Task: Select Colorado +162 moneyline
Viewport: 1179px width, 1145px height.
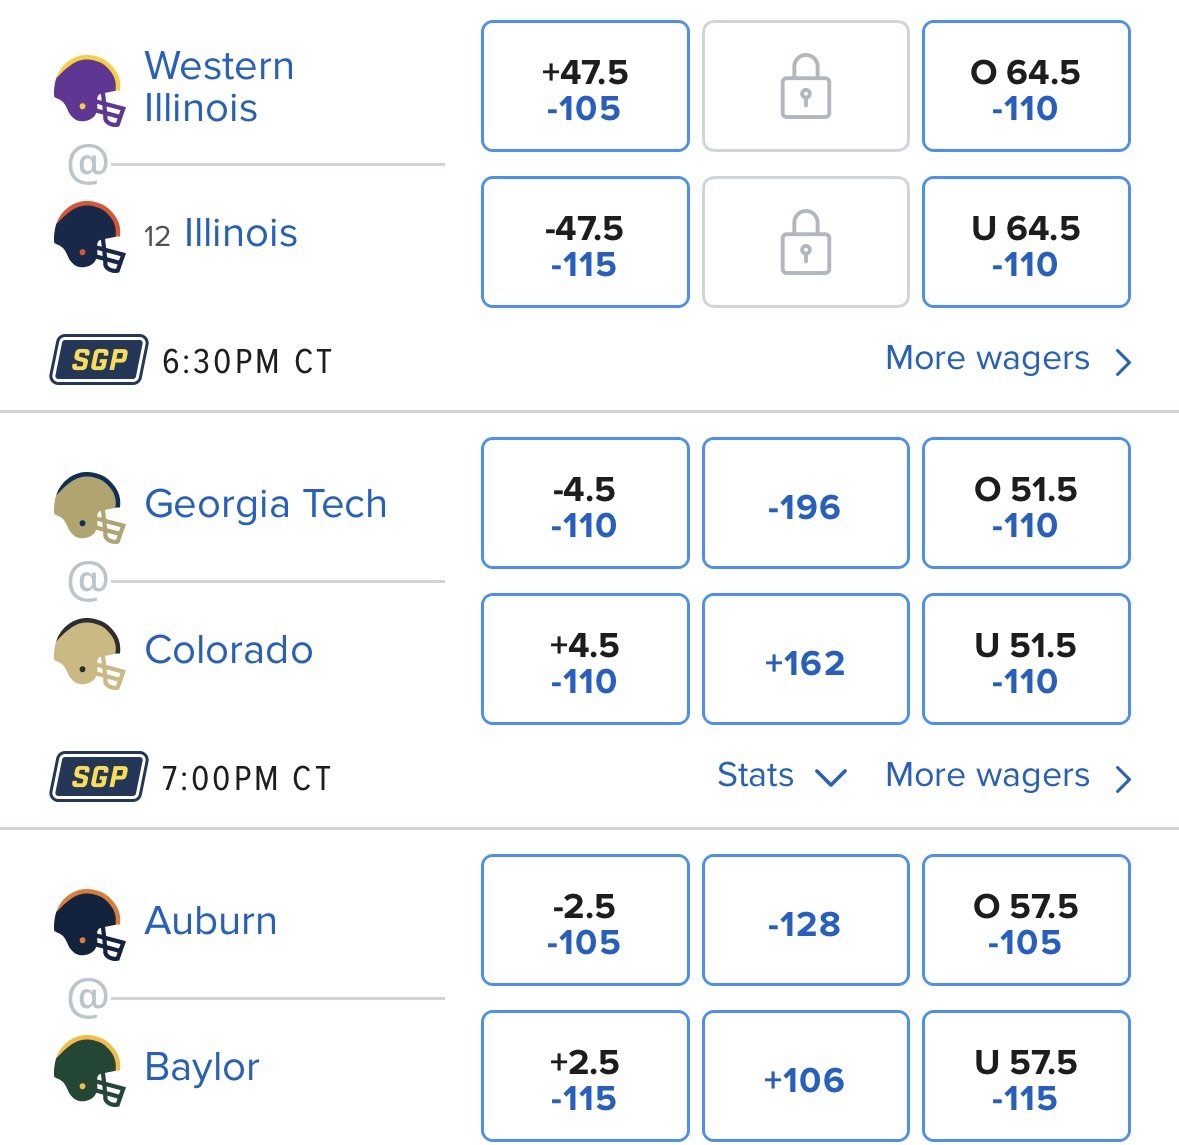Action: (805, 659)
